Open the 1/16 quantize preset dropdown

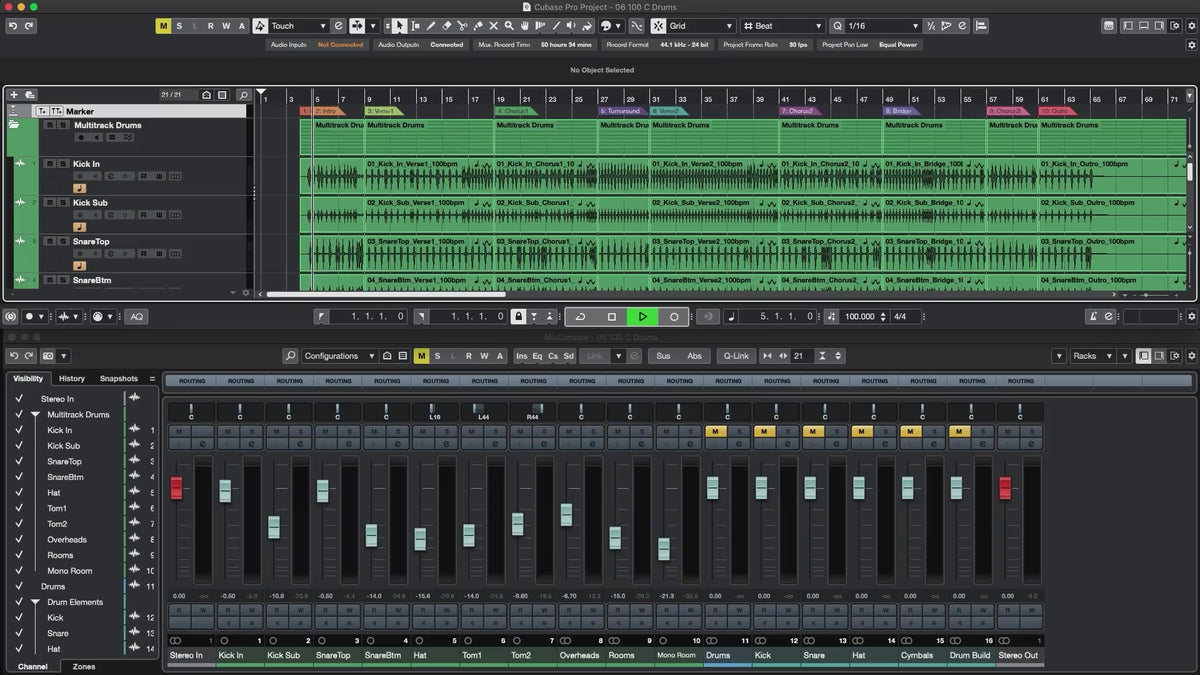(882, 26)
